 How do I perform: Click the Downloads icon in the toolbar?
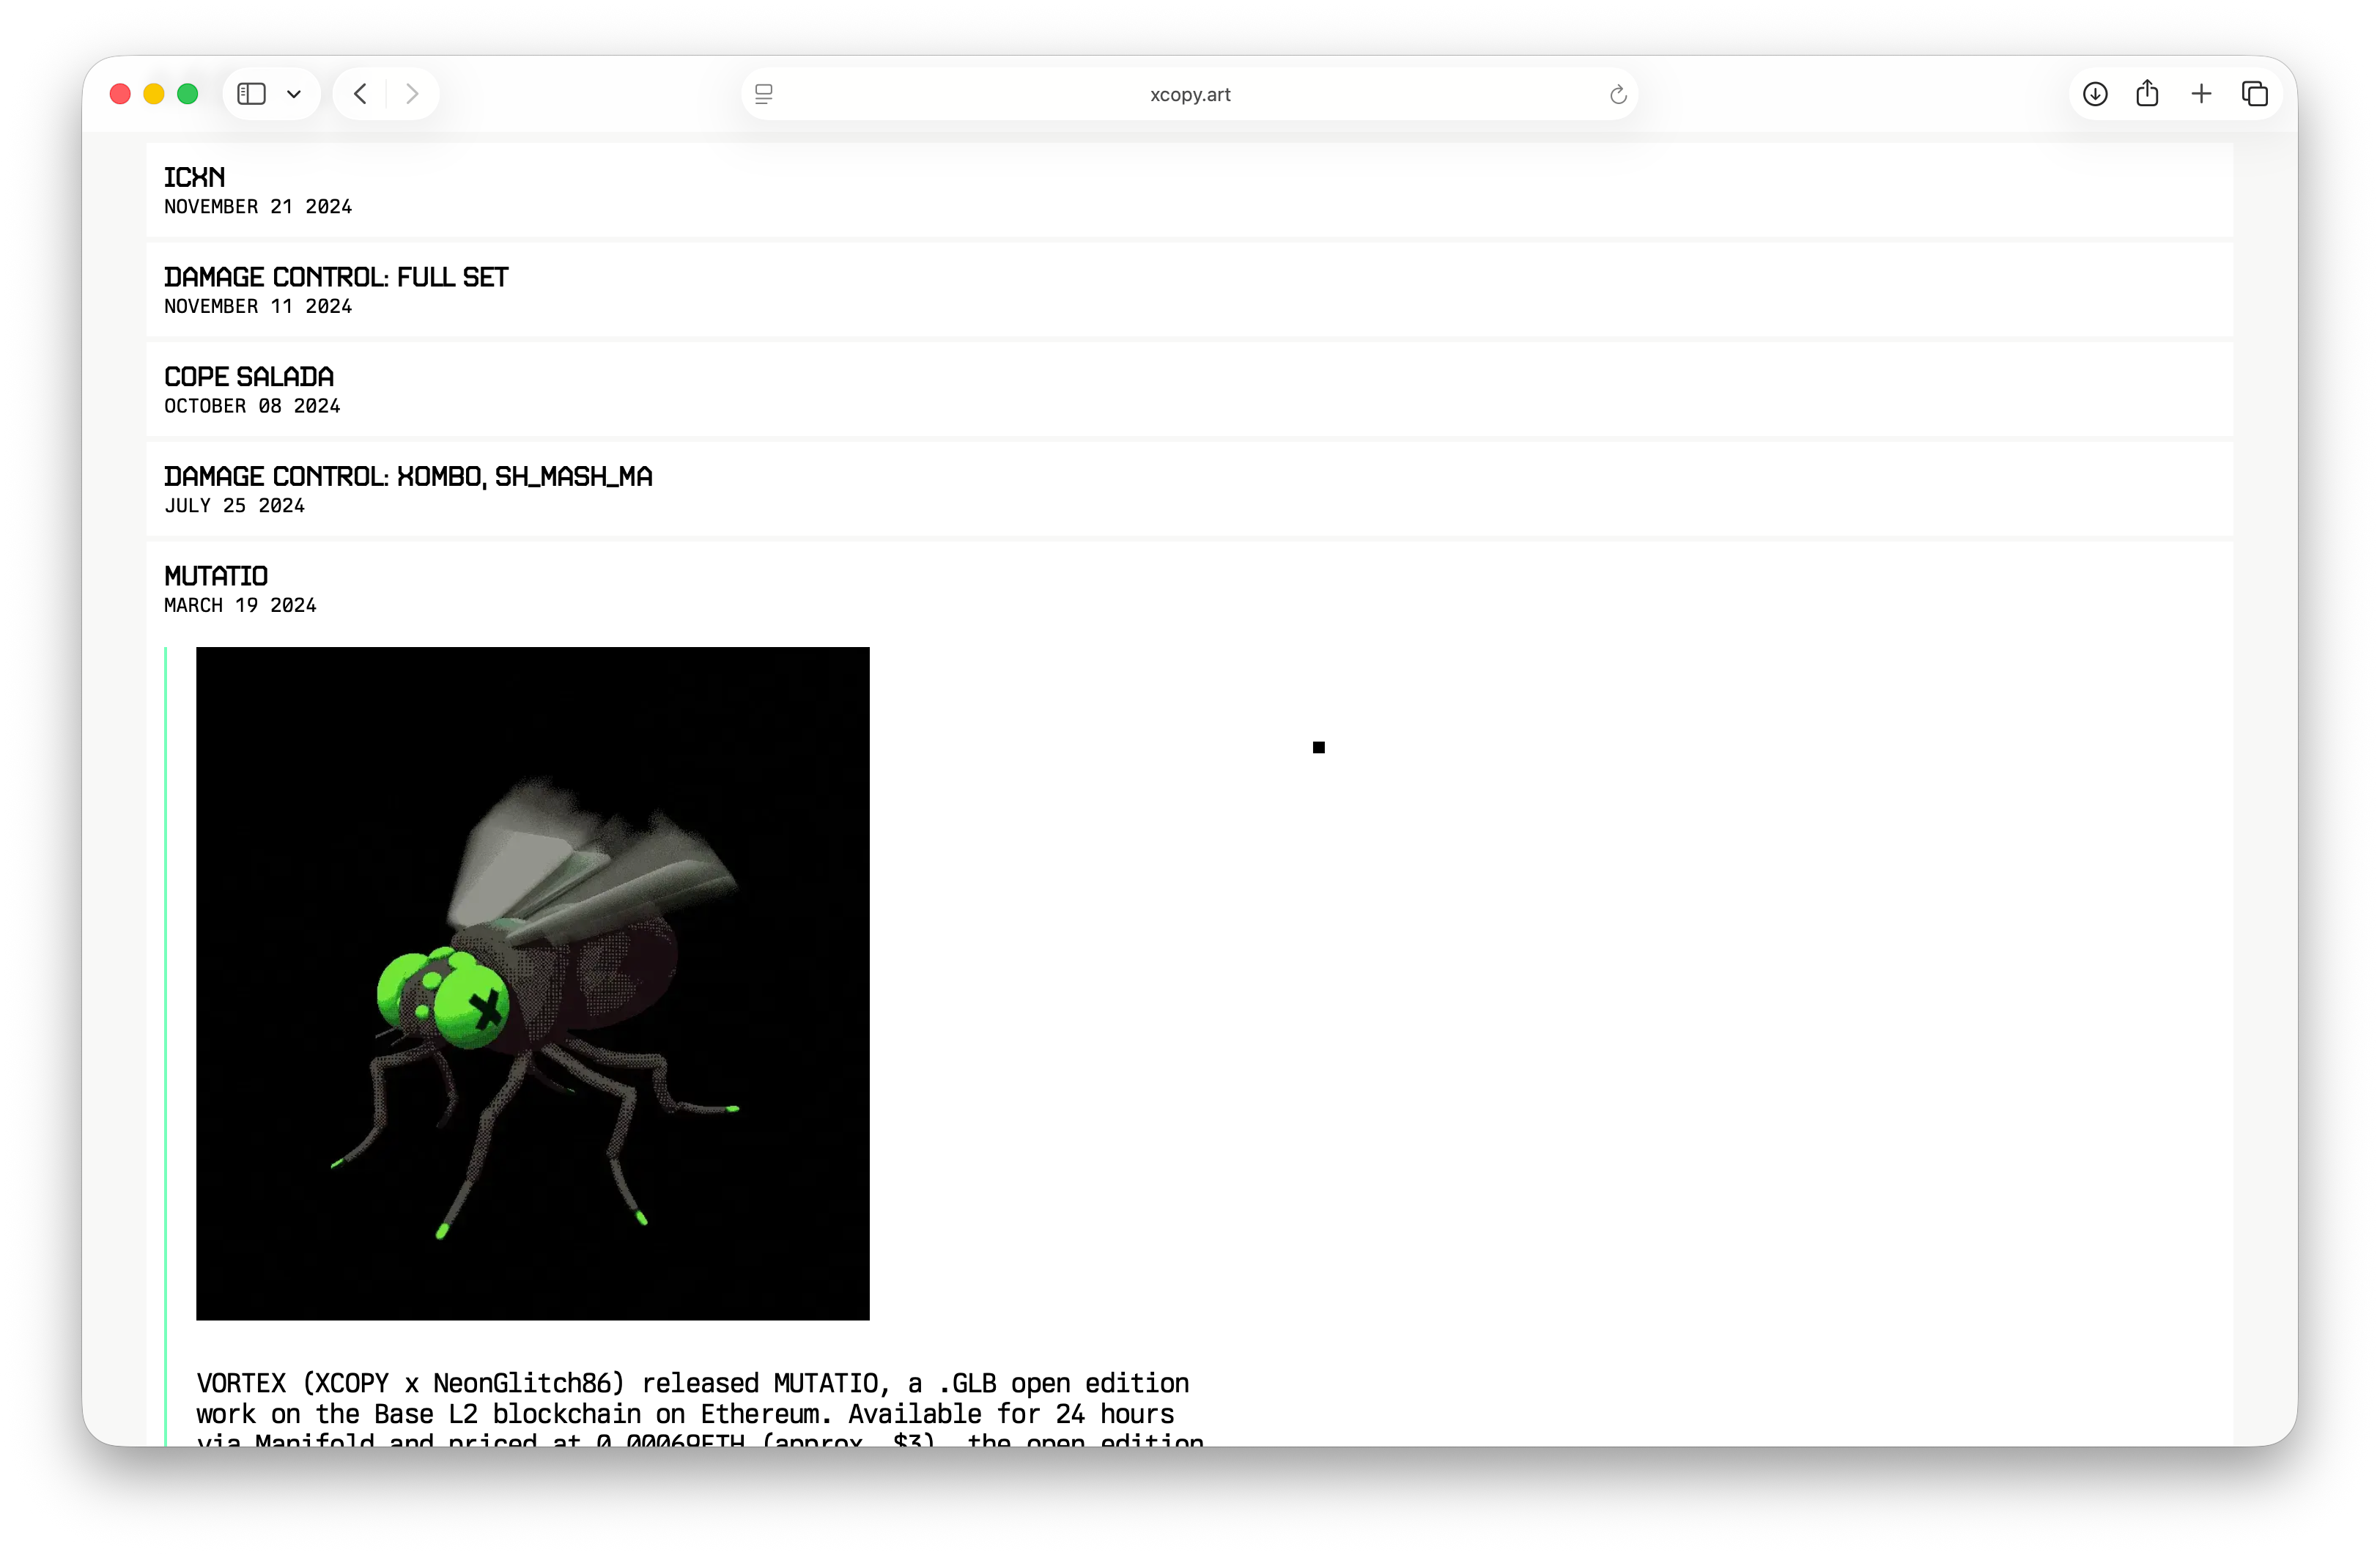(x=2095, y=93)
